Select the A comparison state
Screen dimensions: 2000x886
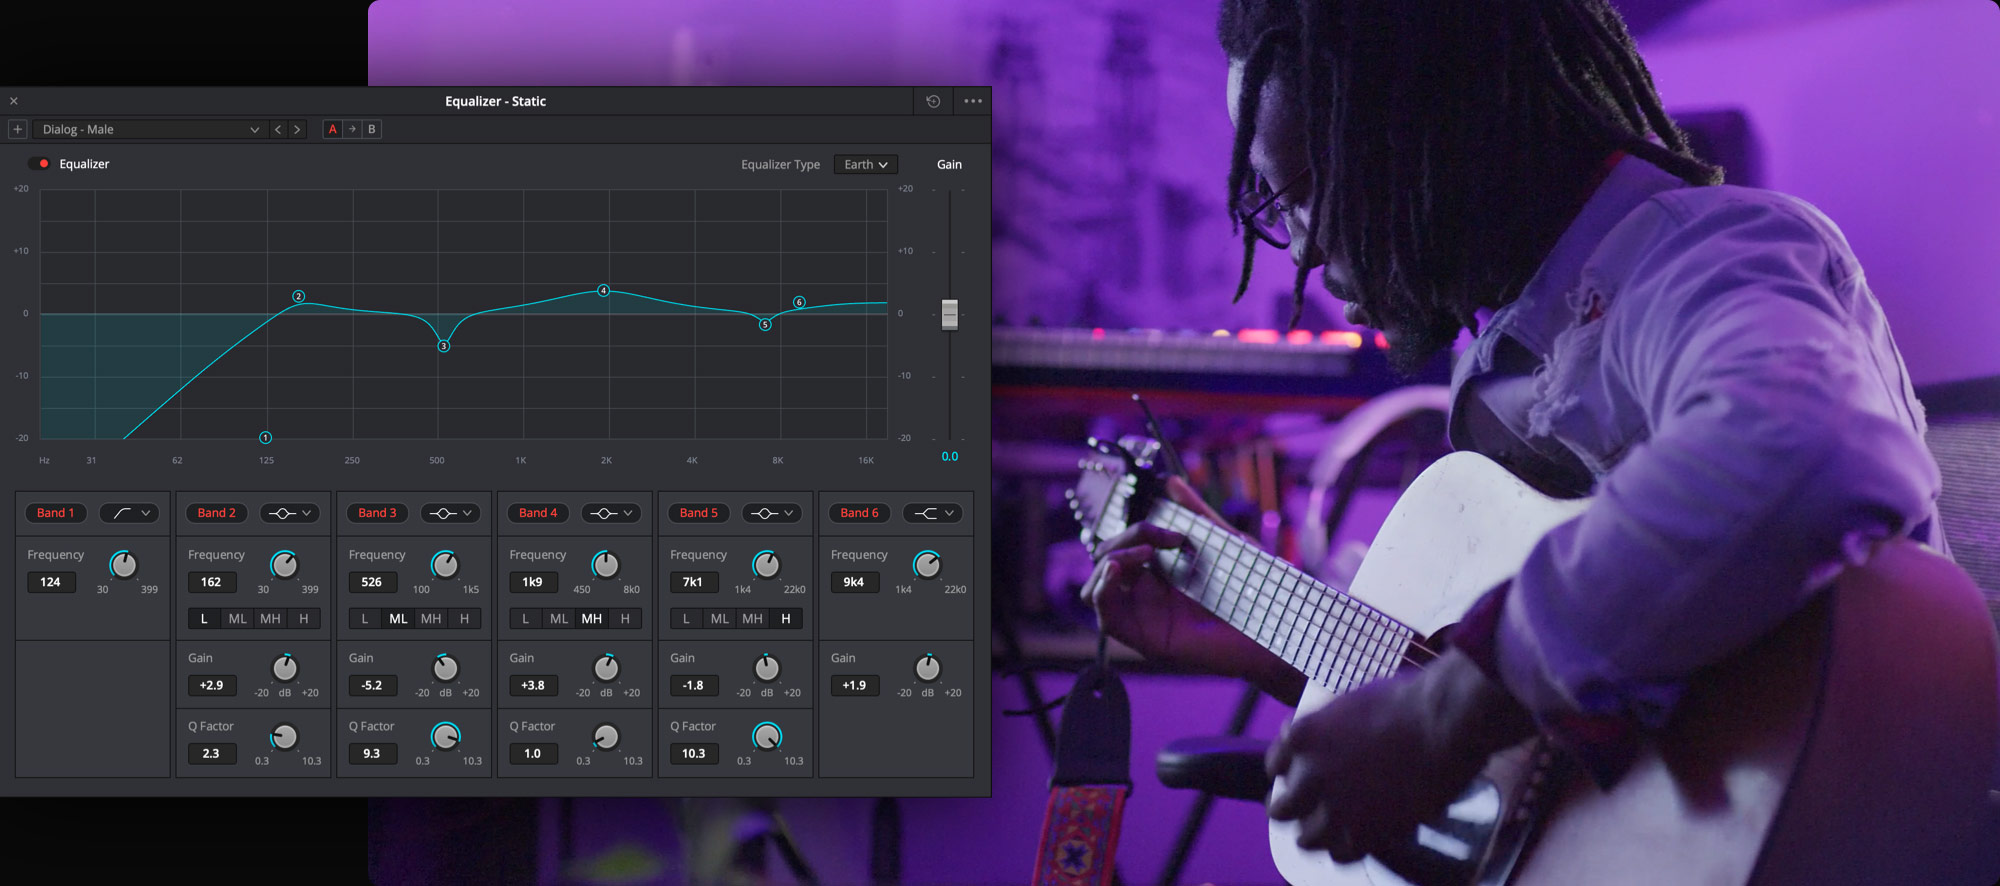pyautogui.click(x=333, y=129)
